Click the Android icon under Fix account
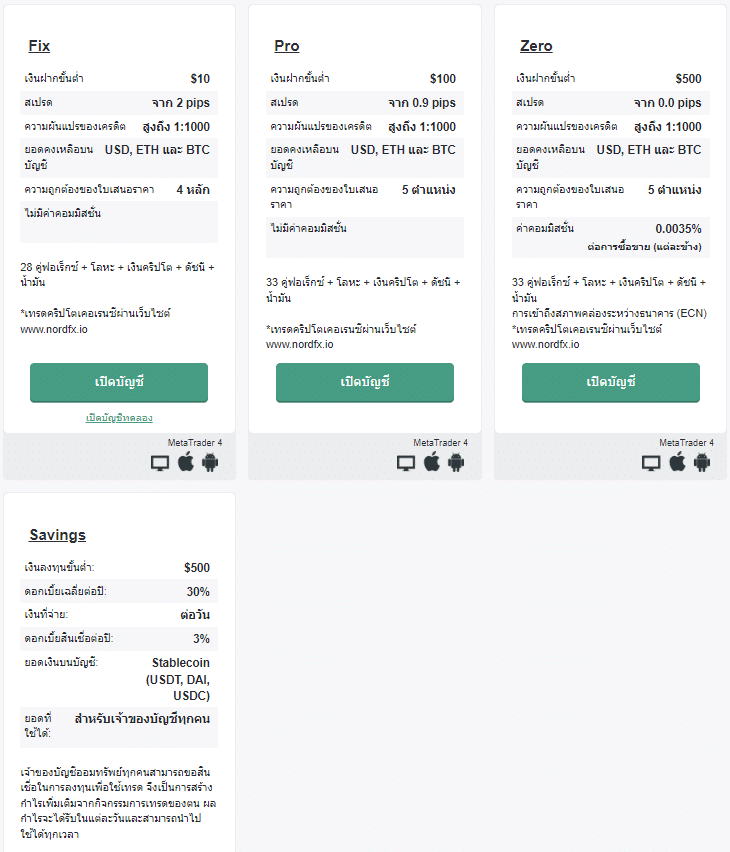730x852 pixels. pyautogui.click(x=210, y=462)
